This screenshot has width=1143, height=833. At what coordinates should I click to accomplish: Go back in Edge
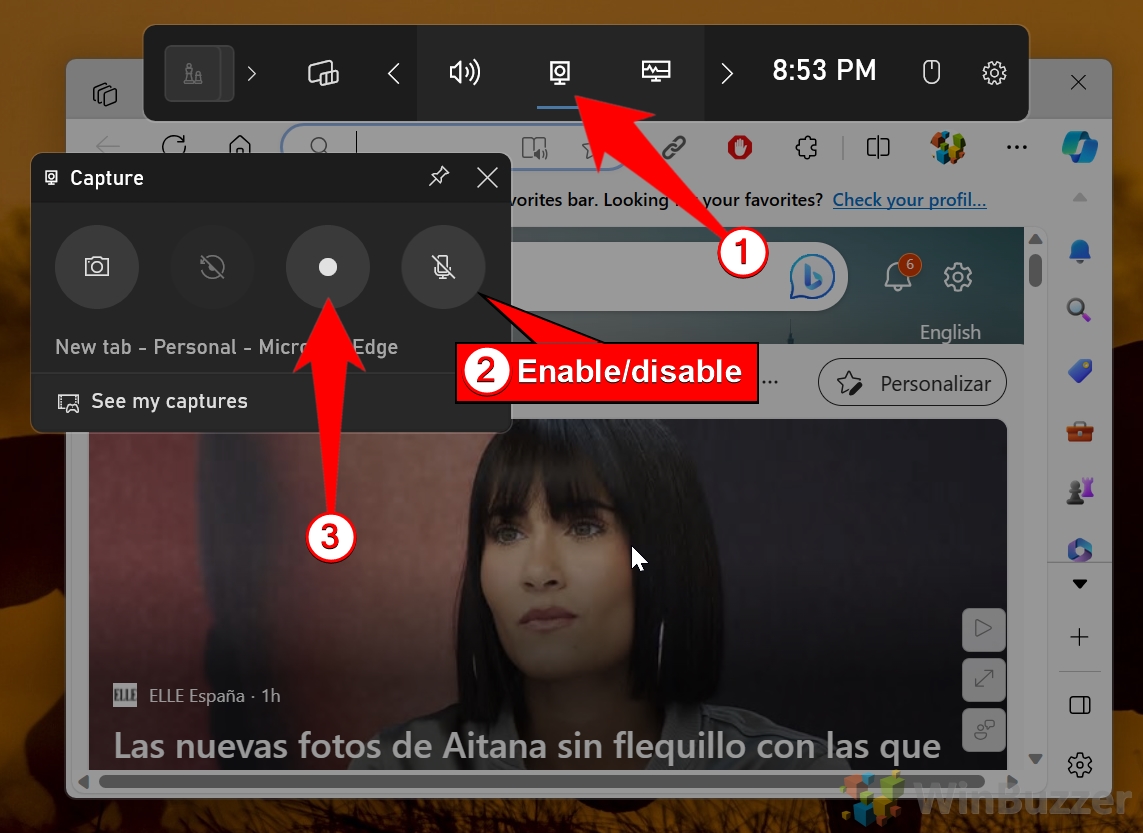coord(108,146)
